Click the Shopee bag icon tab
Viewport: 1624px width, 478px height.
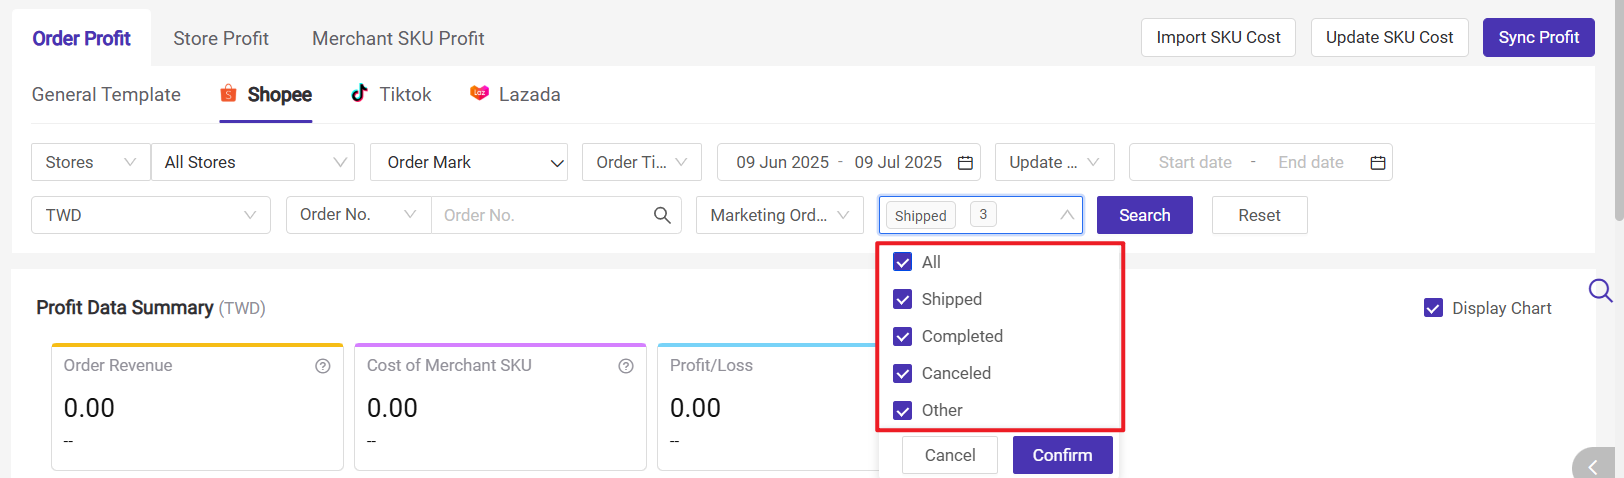click(228, 94)
